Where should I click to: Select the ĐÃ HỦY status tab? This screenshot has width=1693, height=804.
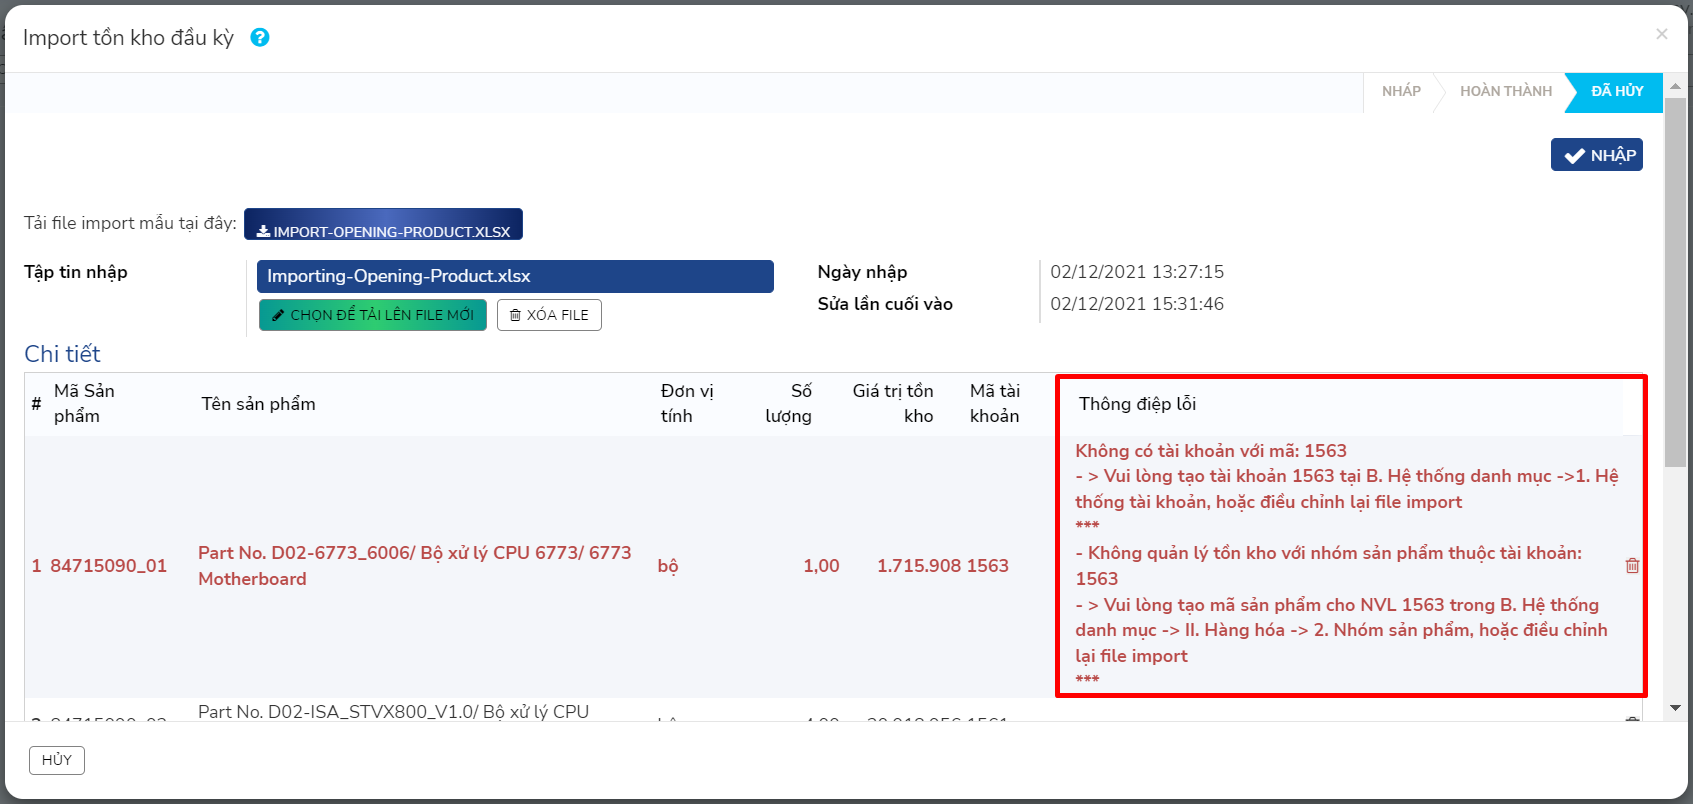tap(1617, 91)
